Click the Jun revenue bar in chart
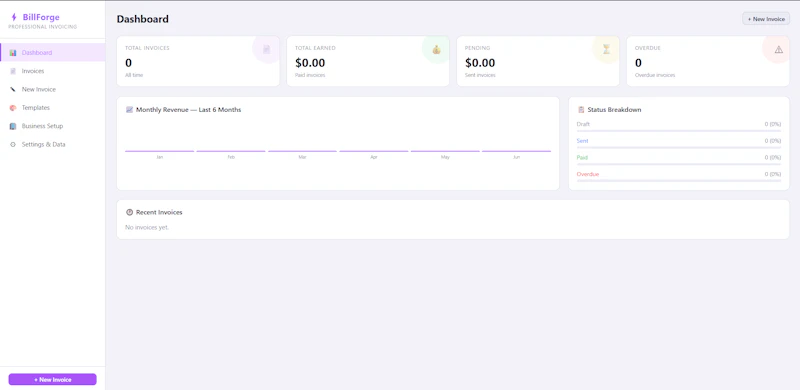 pyautogui.click(x=516, y=151)
